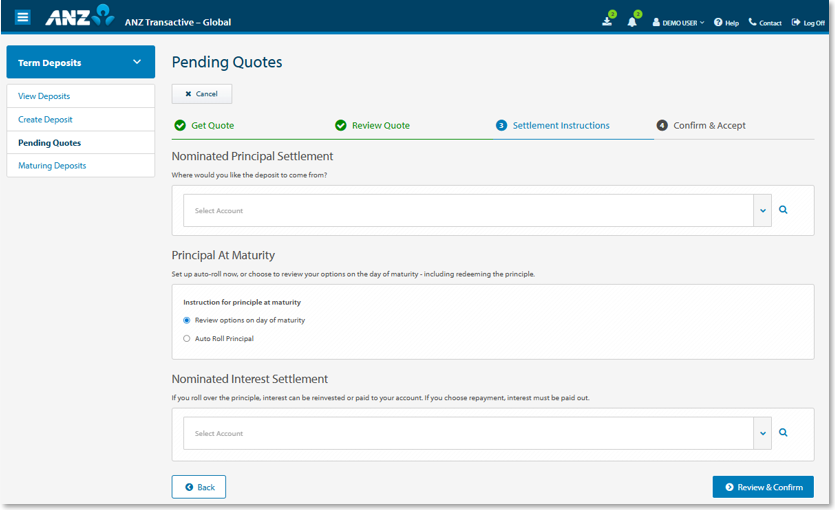Collapse the Term Deposits menu
835x510 pixels.
[x=80, y=62]
